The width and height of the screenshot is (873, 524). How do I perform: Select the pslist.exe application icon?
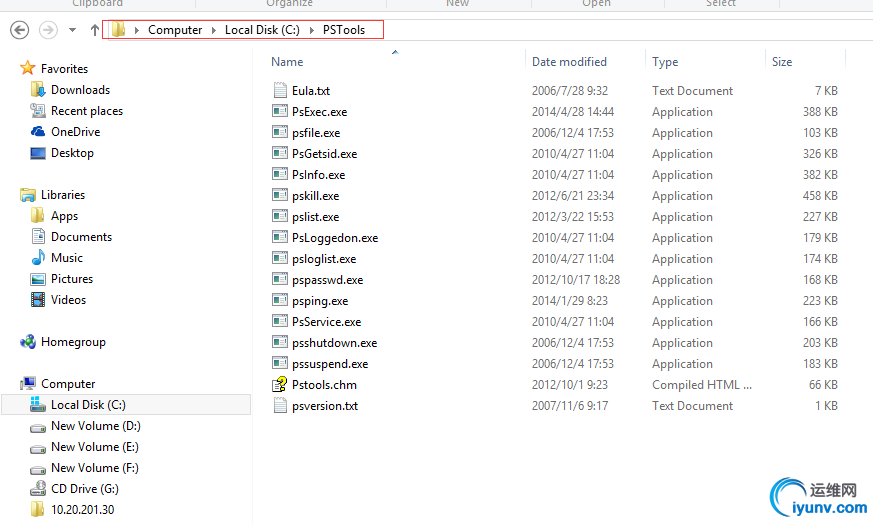click(x=280, y=216)
